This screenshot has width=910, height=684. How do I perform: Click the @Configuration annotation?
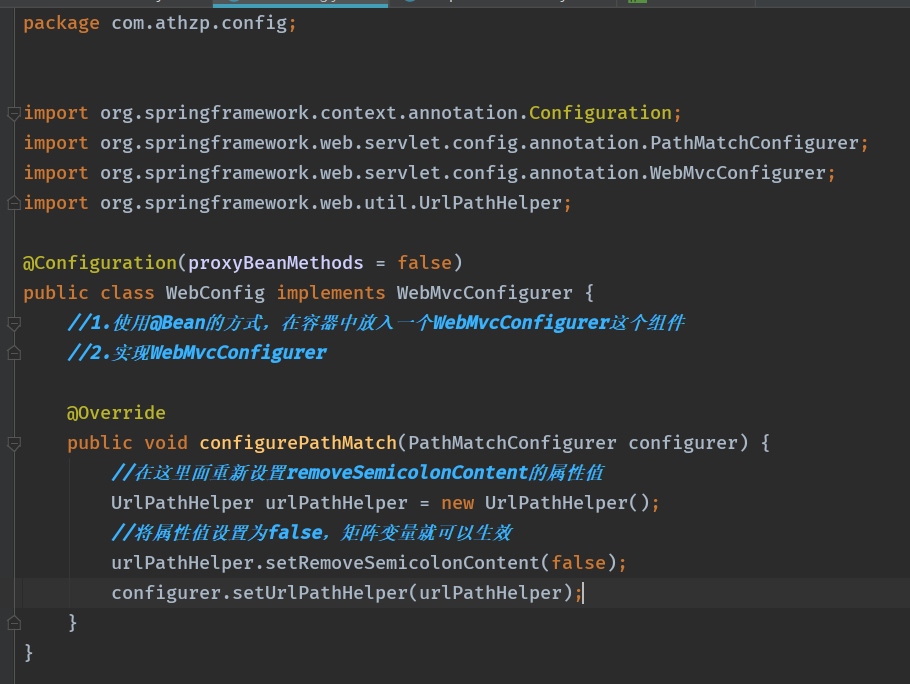pos(99,263)
